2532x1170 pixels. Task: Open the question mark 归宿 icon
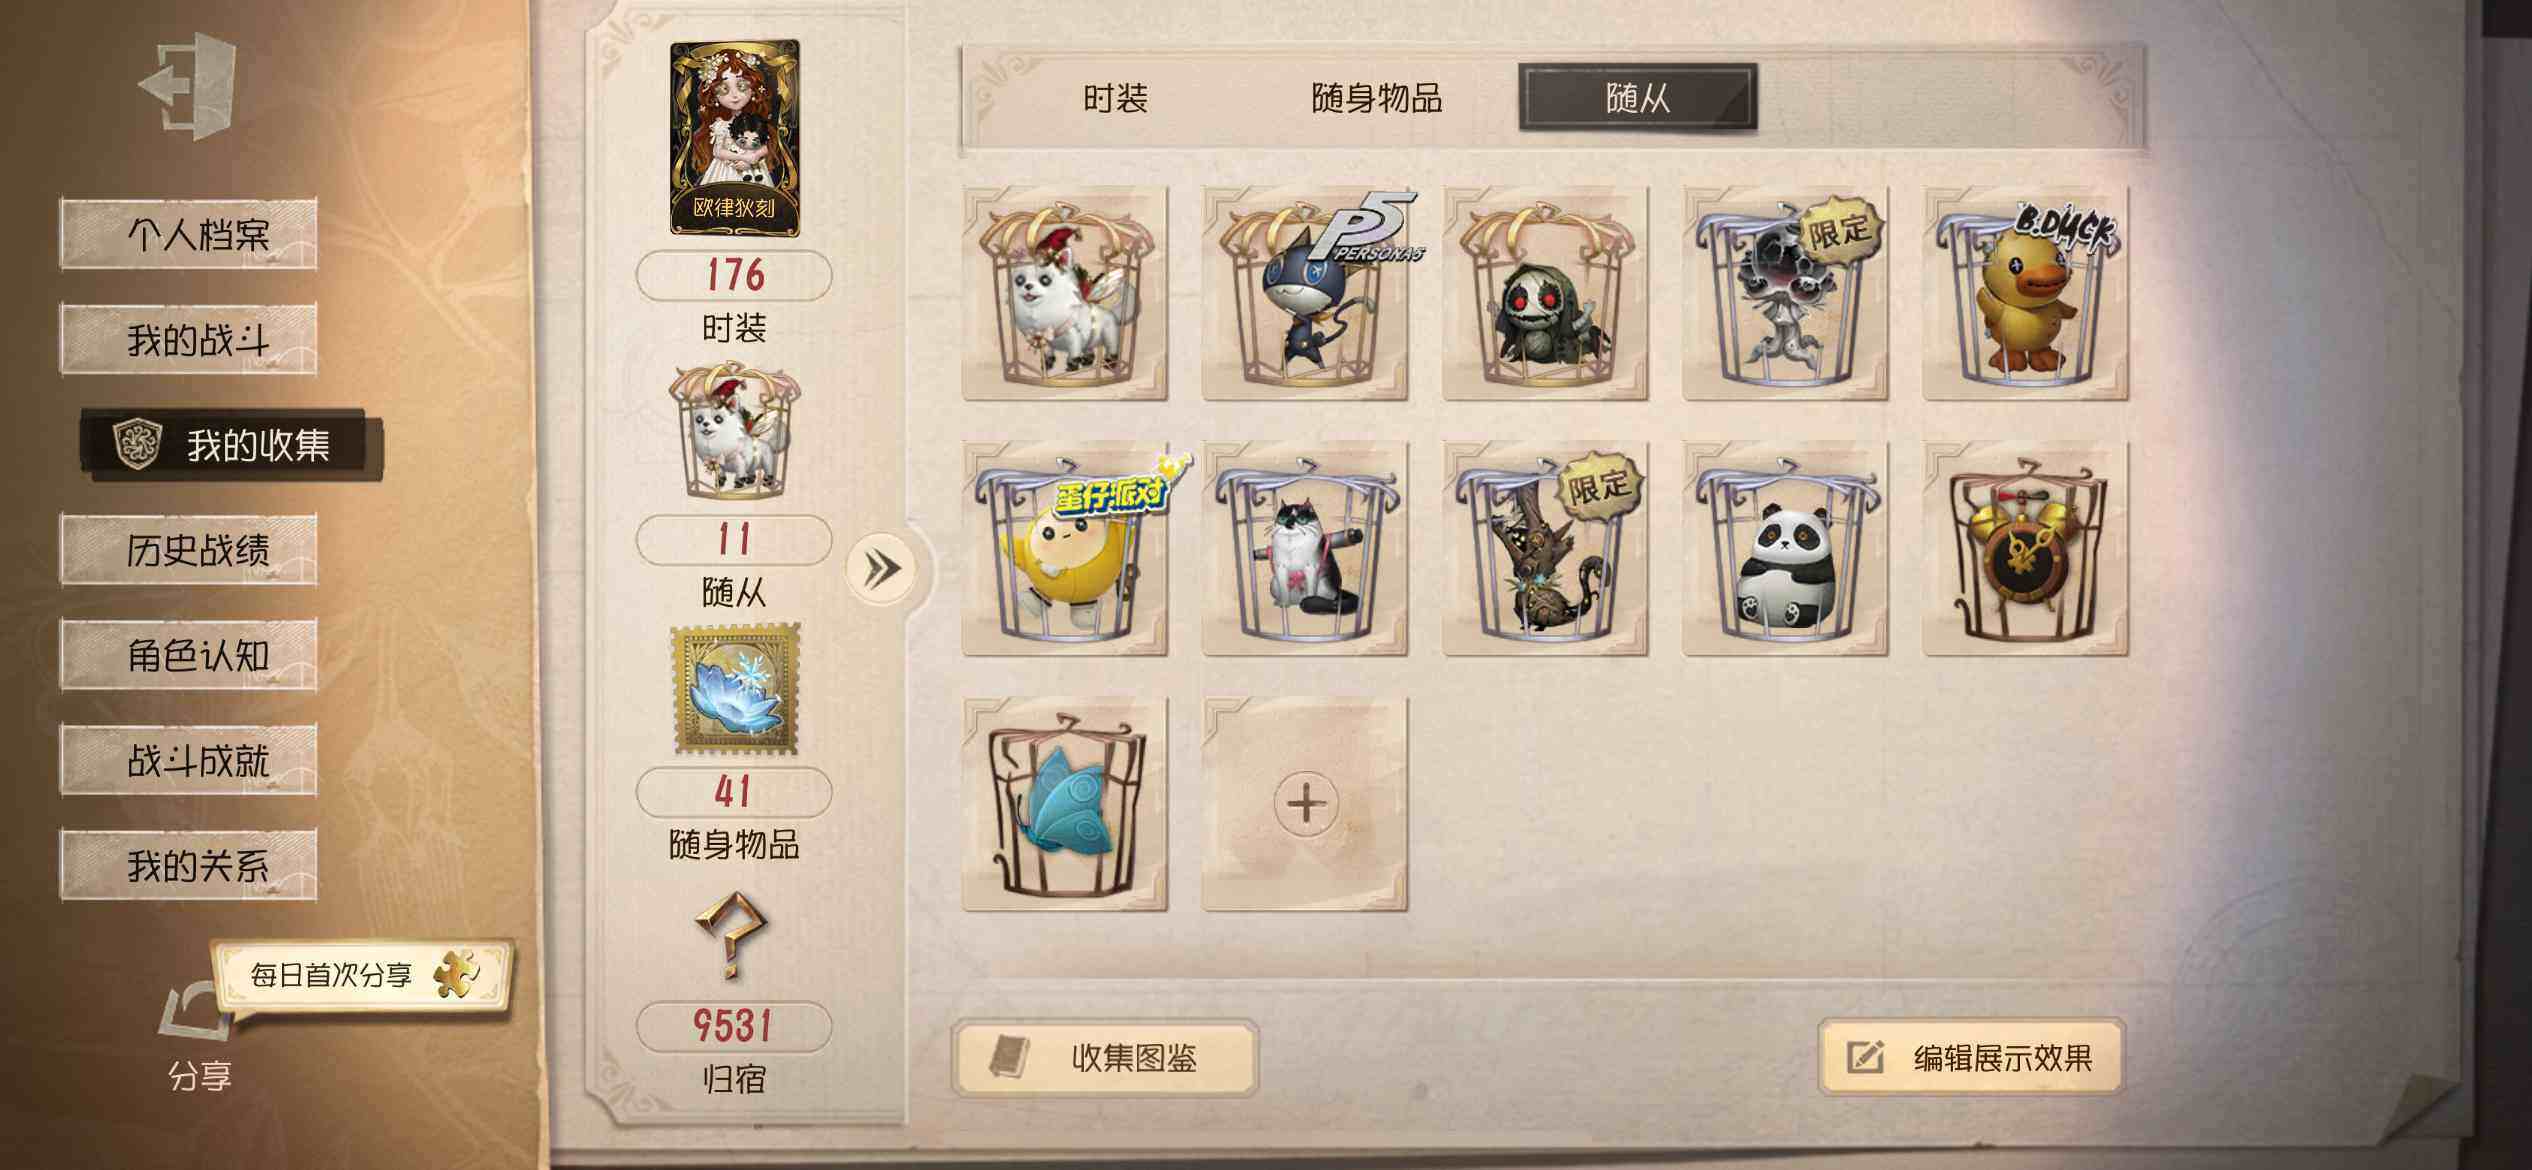coord(733,934)
